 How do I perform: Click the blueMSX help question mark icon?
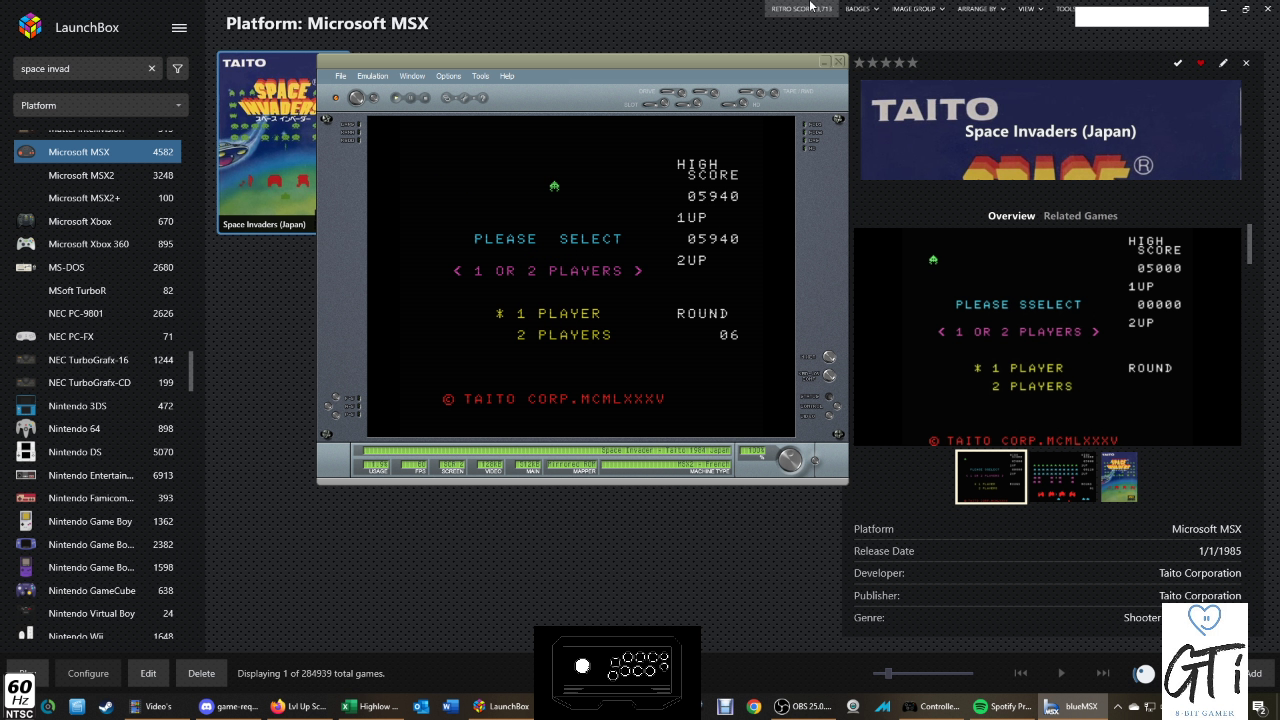coord(482,98)
